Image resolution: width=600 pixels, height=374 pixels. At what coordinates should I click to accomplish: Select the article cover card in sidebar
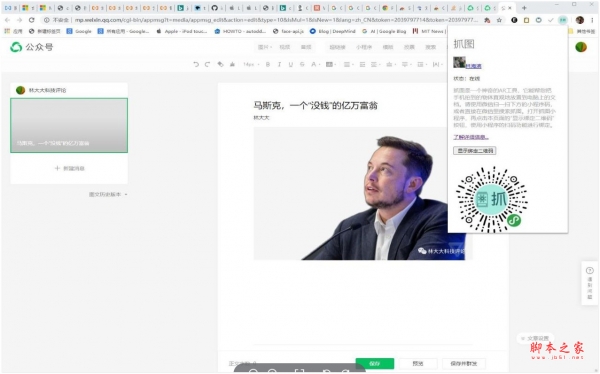[x=69, y=125]
